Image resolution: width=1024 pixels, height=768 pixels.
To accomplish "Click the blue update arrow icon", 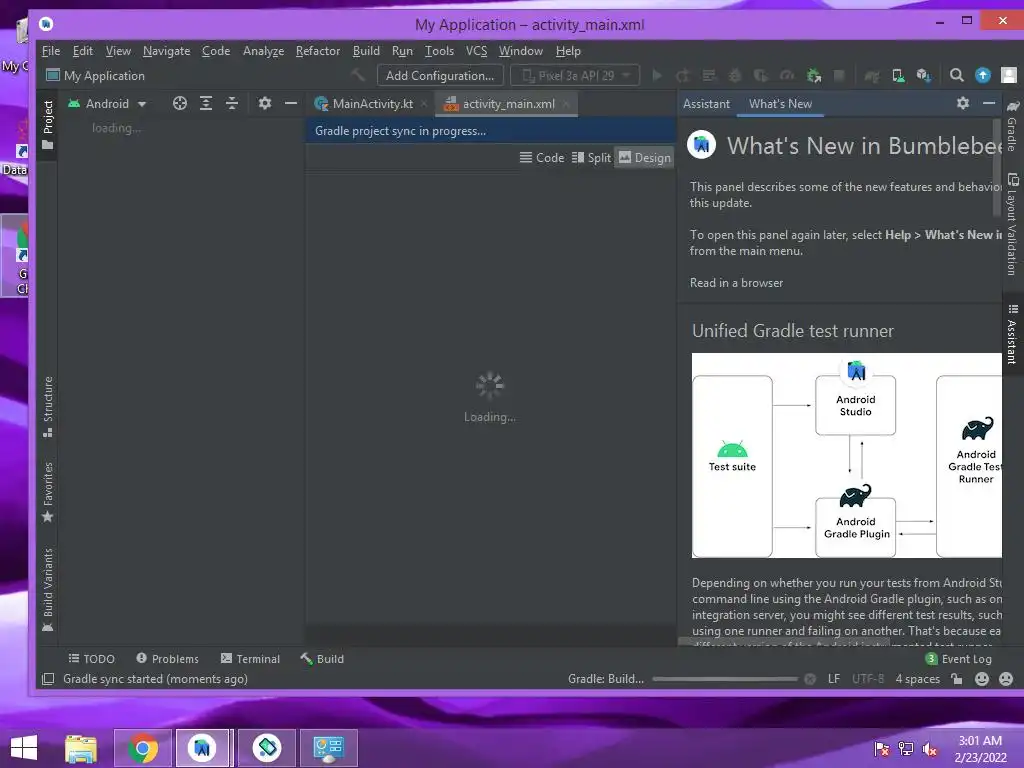I will pos(983,76).
